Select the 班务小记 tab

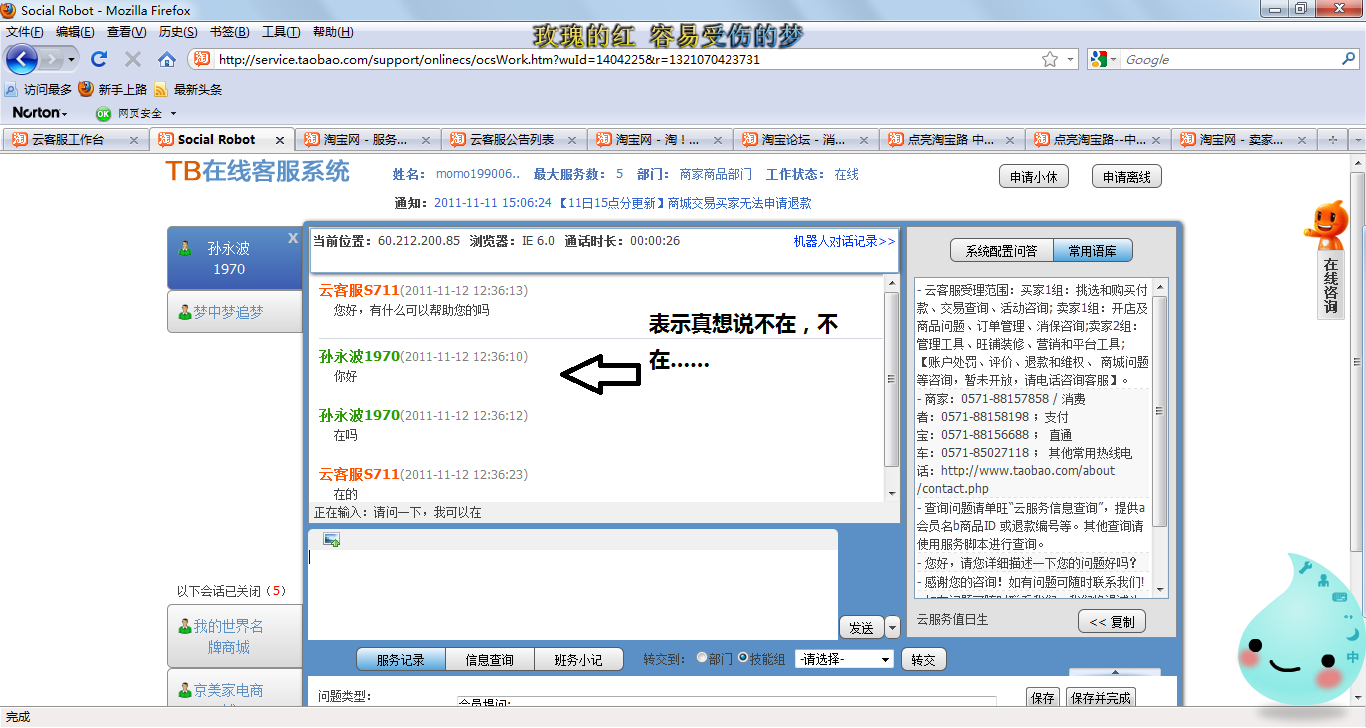coord(578,660)
